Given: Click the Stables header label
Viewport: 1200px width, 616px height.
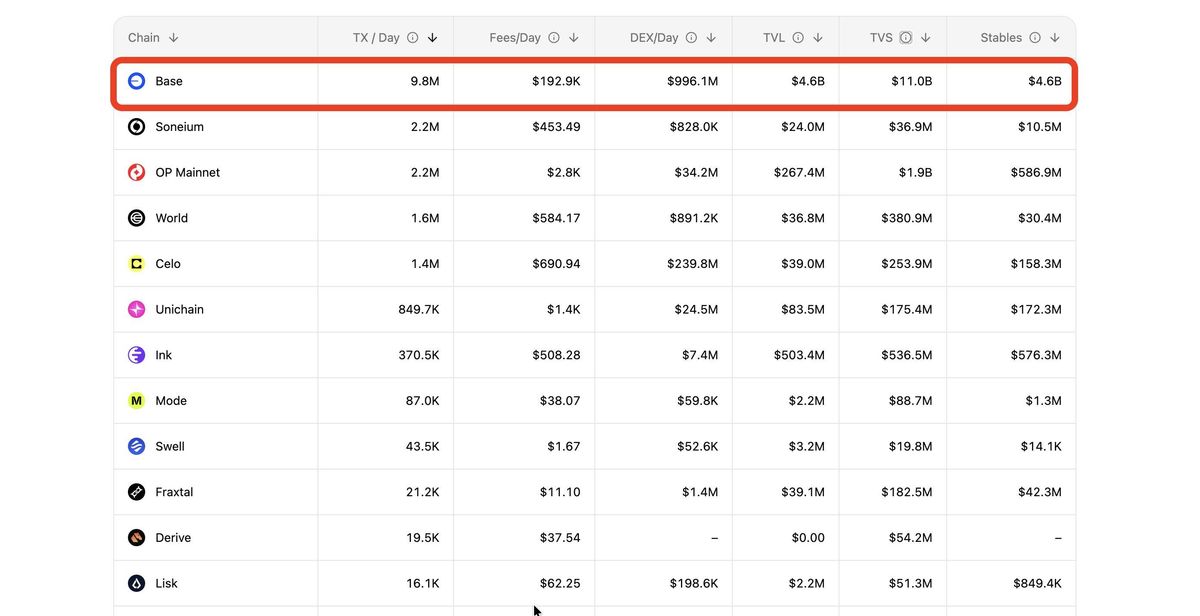Looking at the screenshot, I should point(1001,38).
